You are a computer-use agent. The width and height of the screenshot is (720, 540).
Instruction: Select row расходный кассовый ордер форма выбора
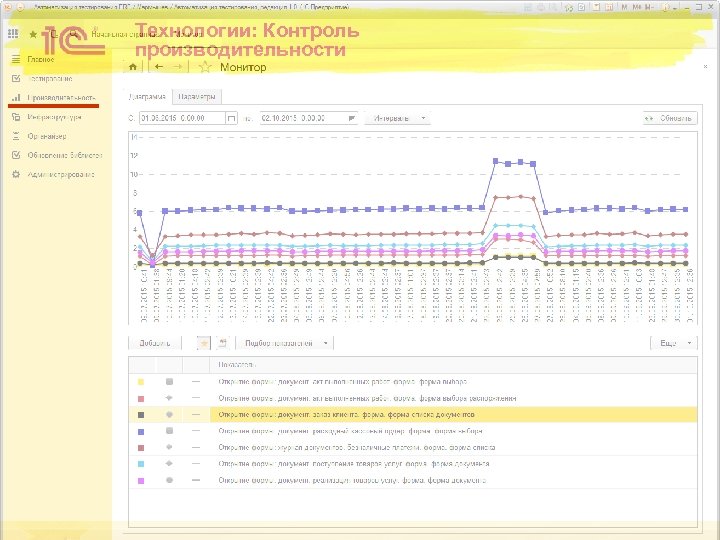tap(412, 431)
